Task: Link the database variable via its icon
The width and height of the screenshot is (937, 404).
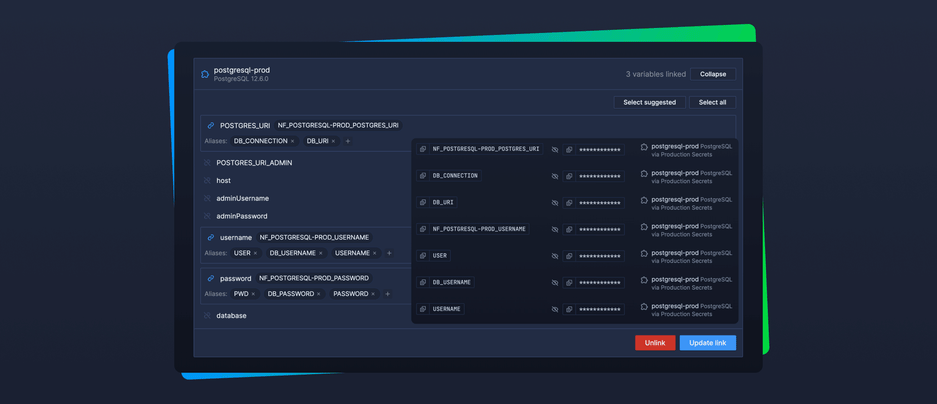Action: [x=207, y=316]
